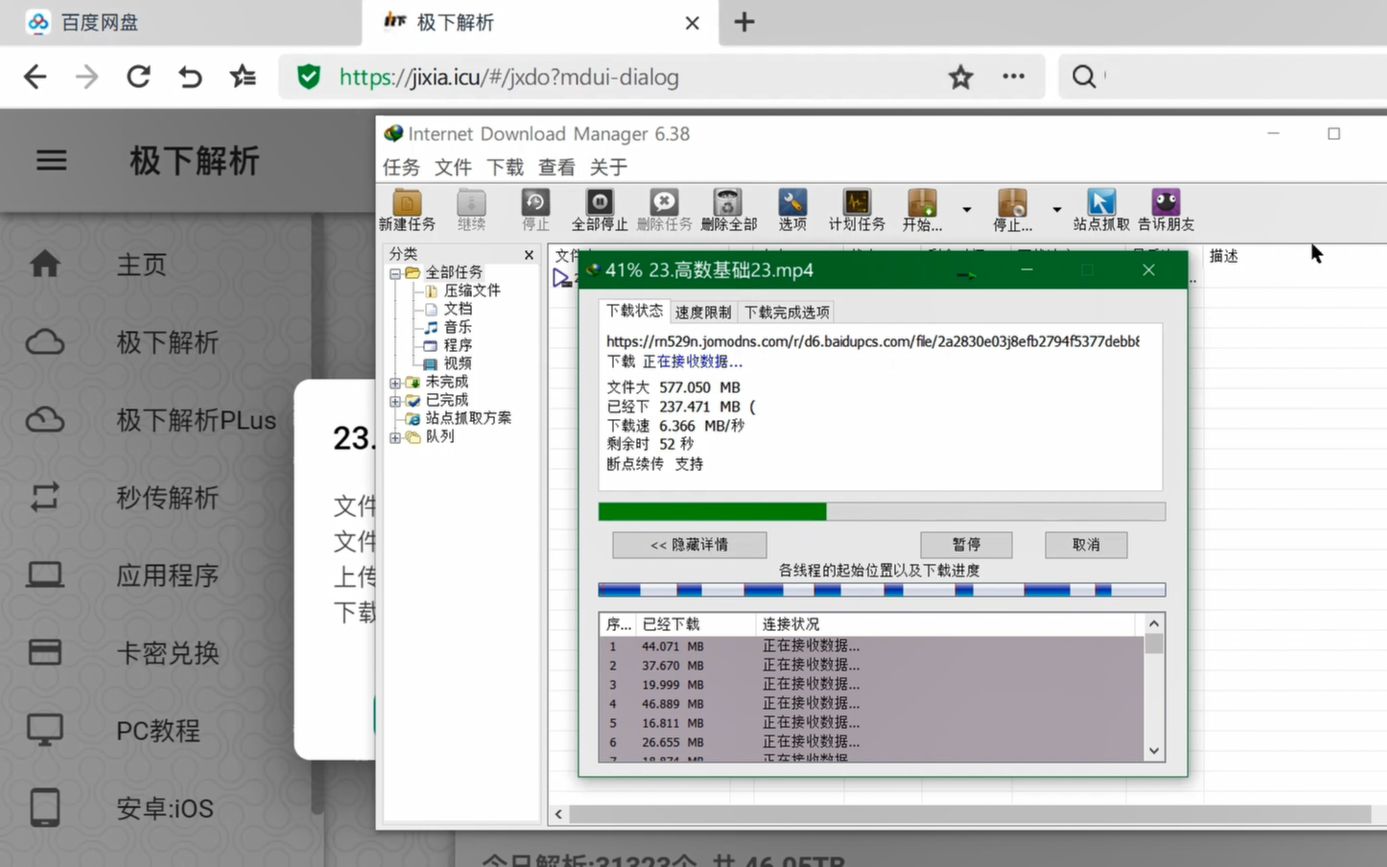Select the 文档 category
The height and width of the screenshot is (867, 1387).
pyautogui.click(x=458, y=309)
